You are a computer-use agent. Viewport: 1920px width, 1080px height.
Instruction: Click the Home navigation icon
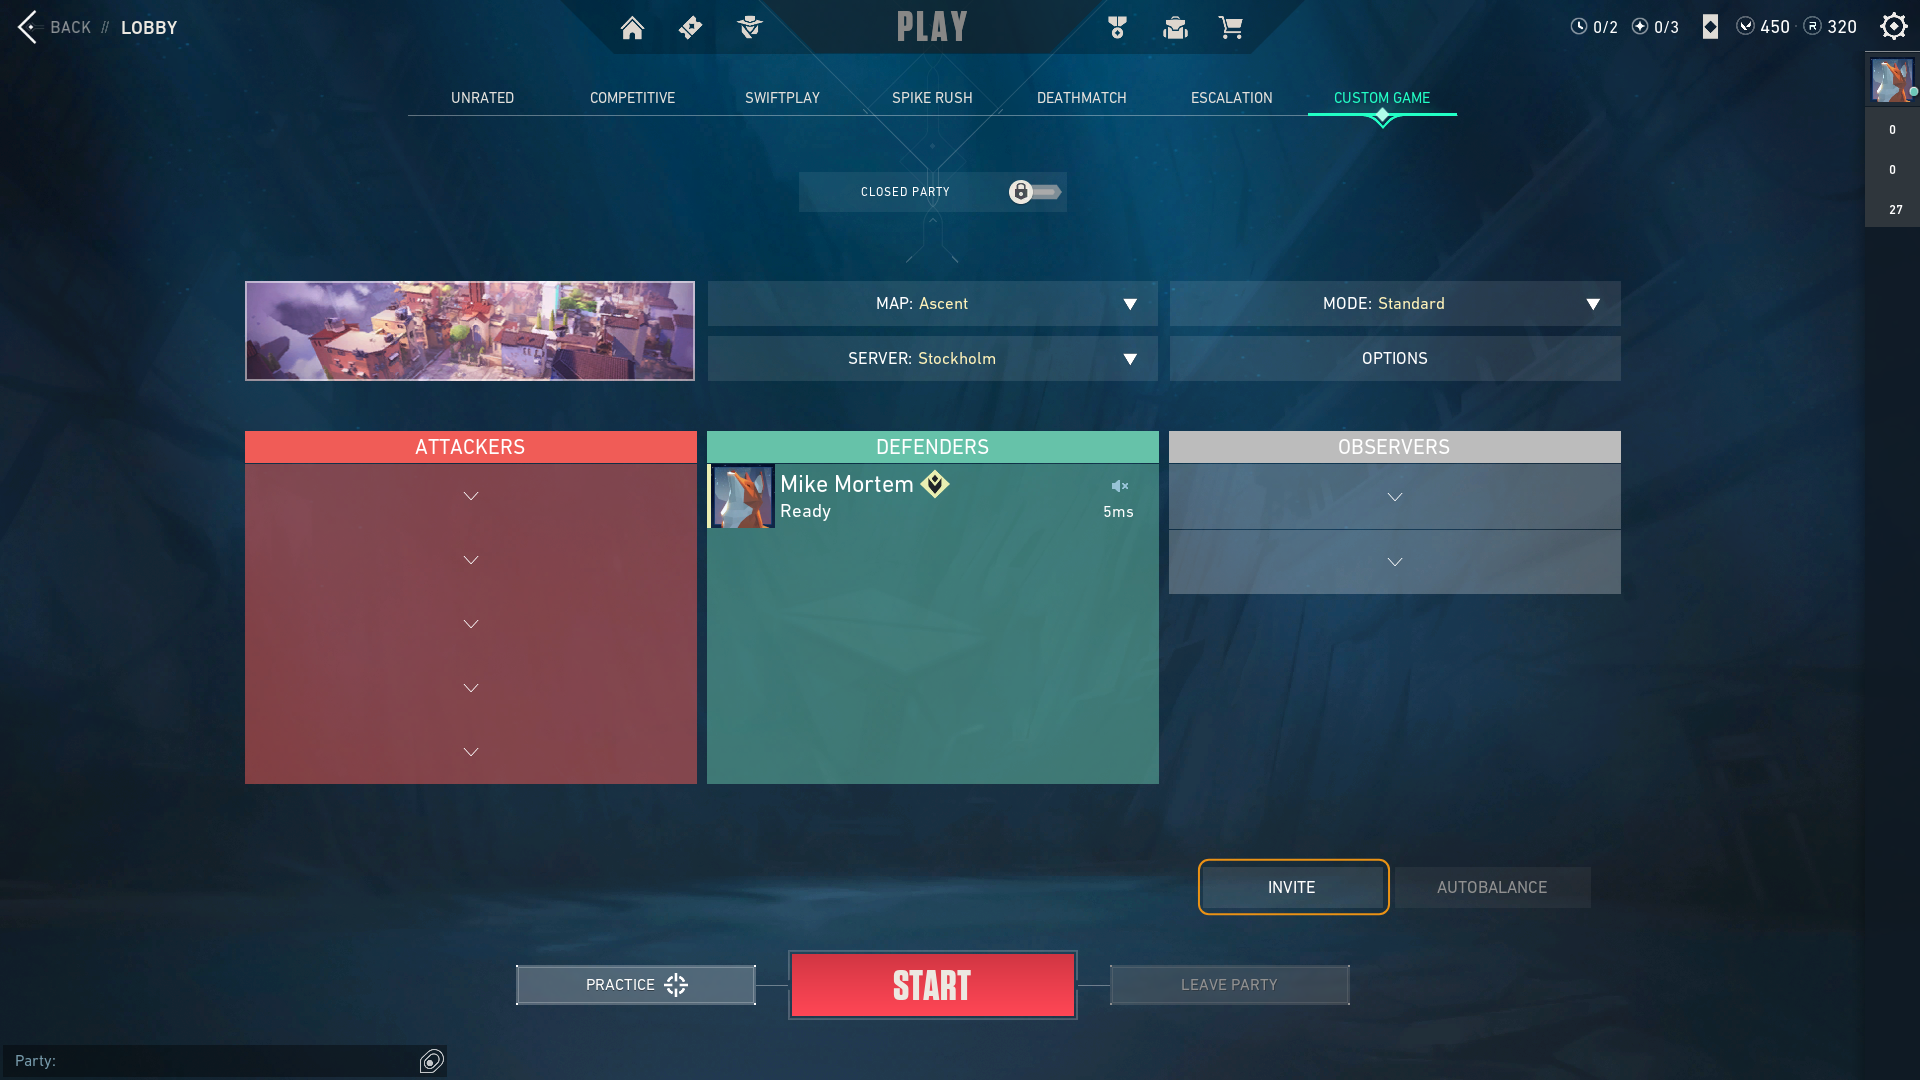click(632, 28)
